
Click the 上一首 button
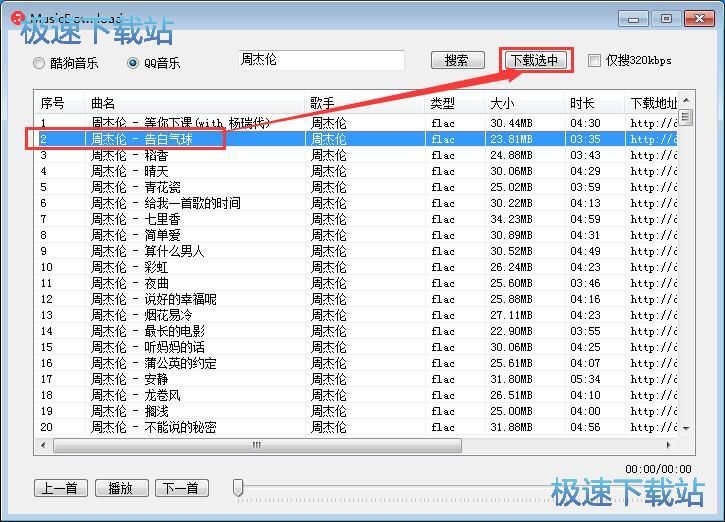click(61, 488)
